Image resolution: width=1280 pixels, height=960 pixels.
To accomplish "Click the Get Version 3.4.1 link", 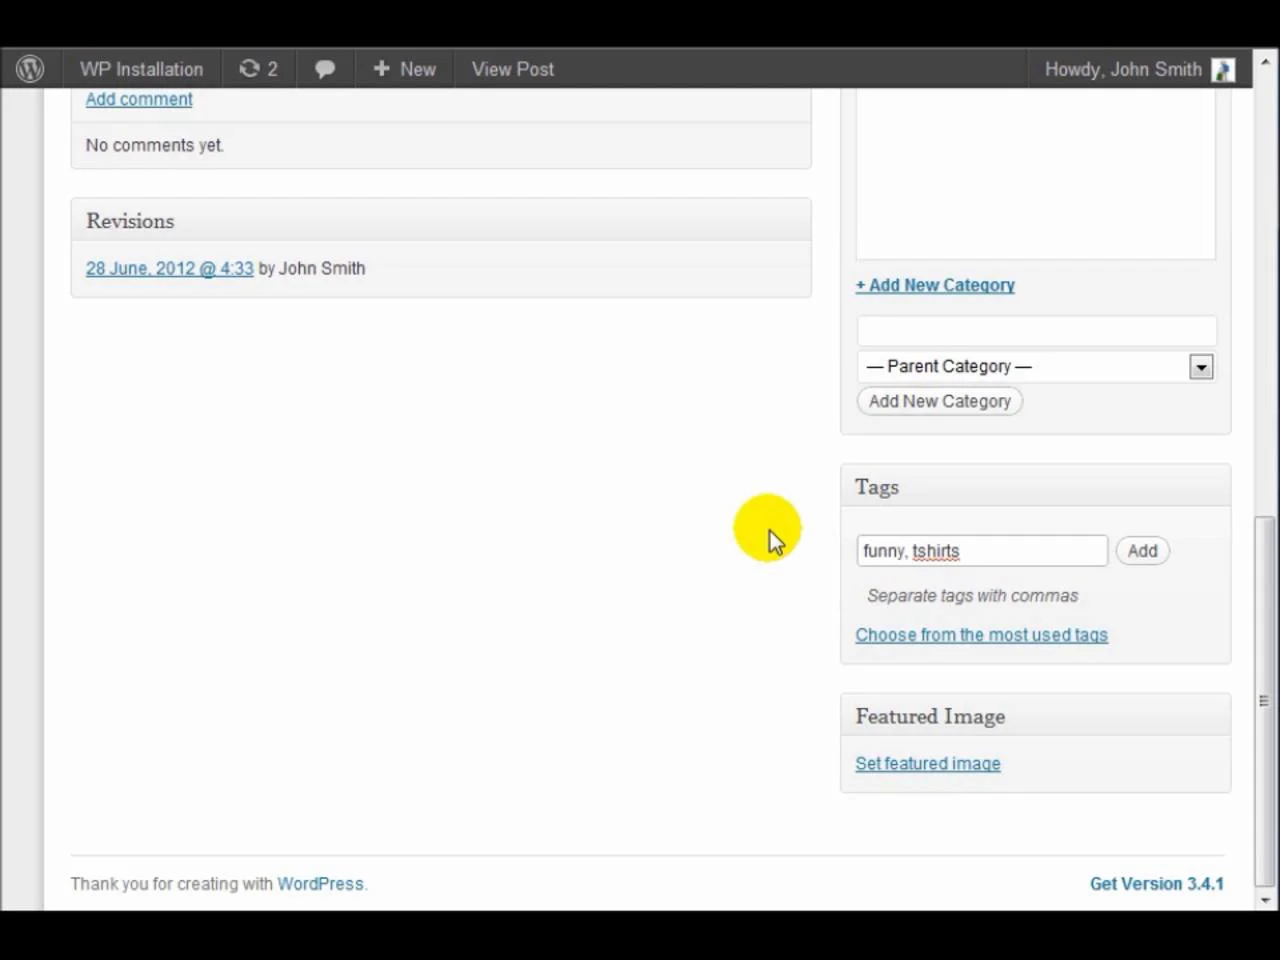I will click(x=1157, y=884).
